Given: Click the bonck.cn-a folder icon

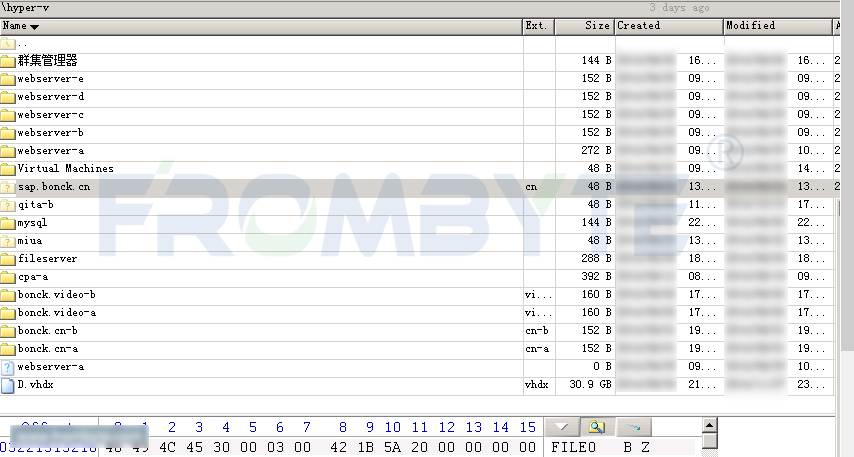Looking at the screenshot, I should click(x=8, y=349).
